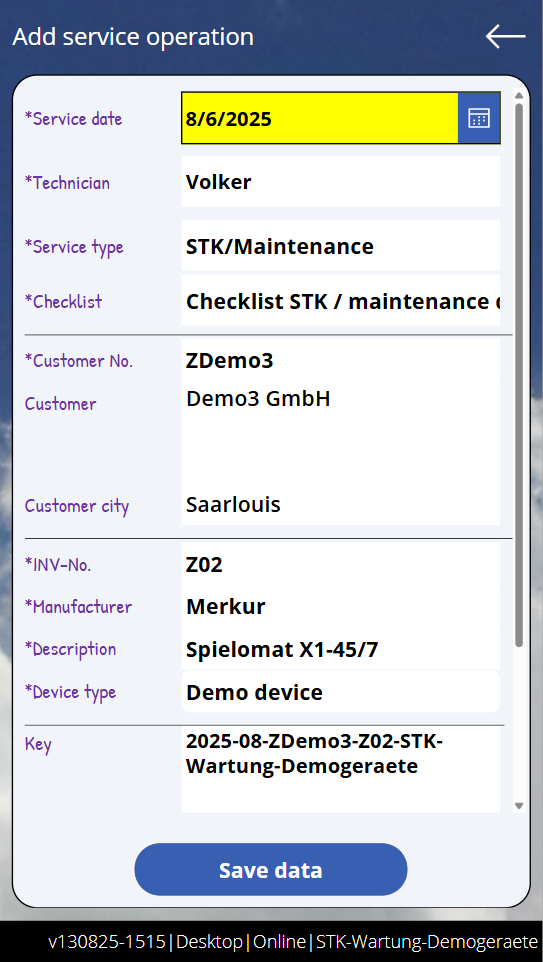Click version text v130825-1515 in status bar

coord(106,941)
